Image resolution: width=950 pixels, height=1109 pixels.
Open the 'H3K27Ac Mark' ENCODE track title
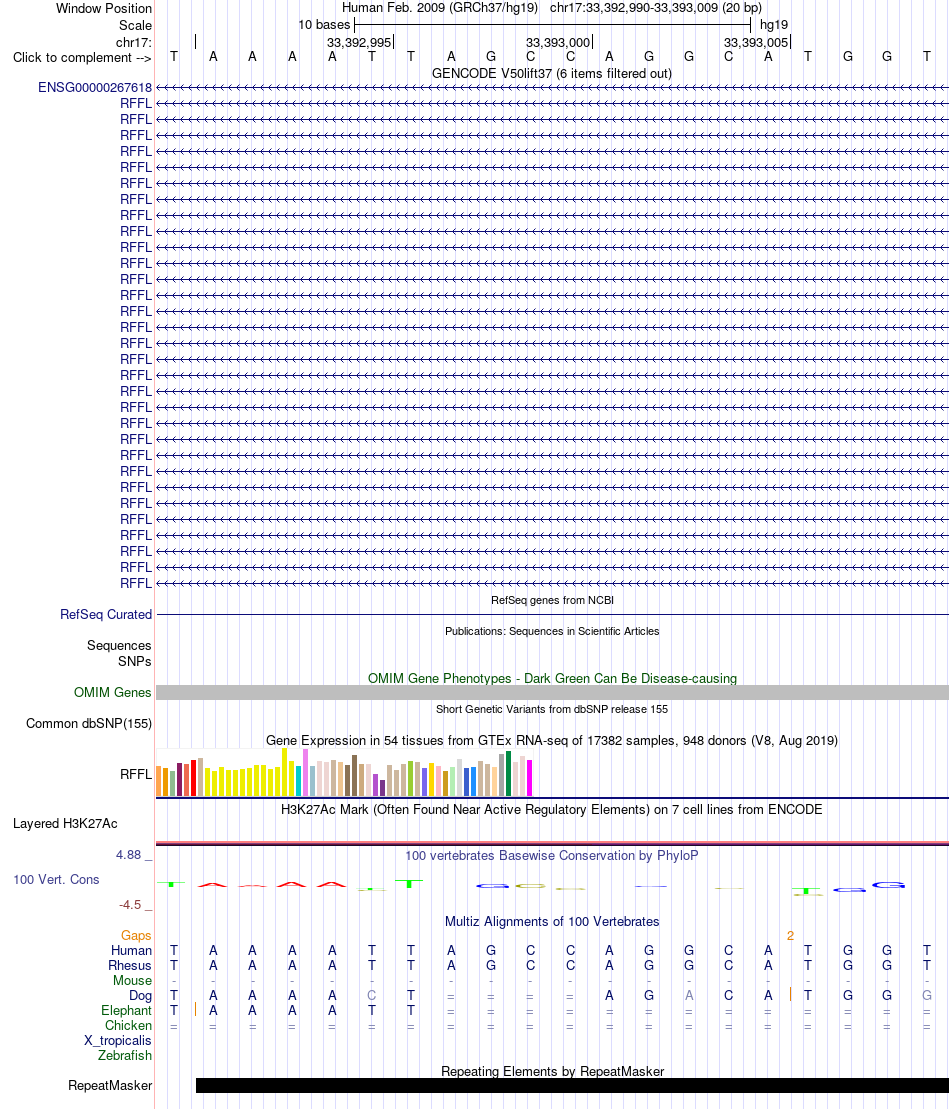pos(552,810)
